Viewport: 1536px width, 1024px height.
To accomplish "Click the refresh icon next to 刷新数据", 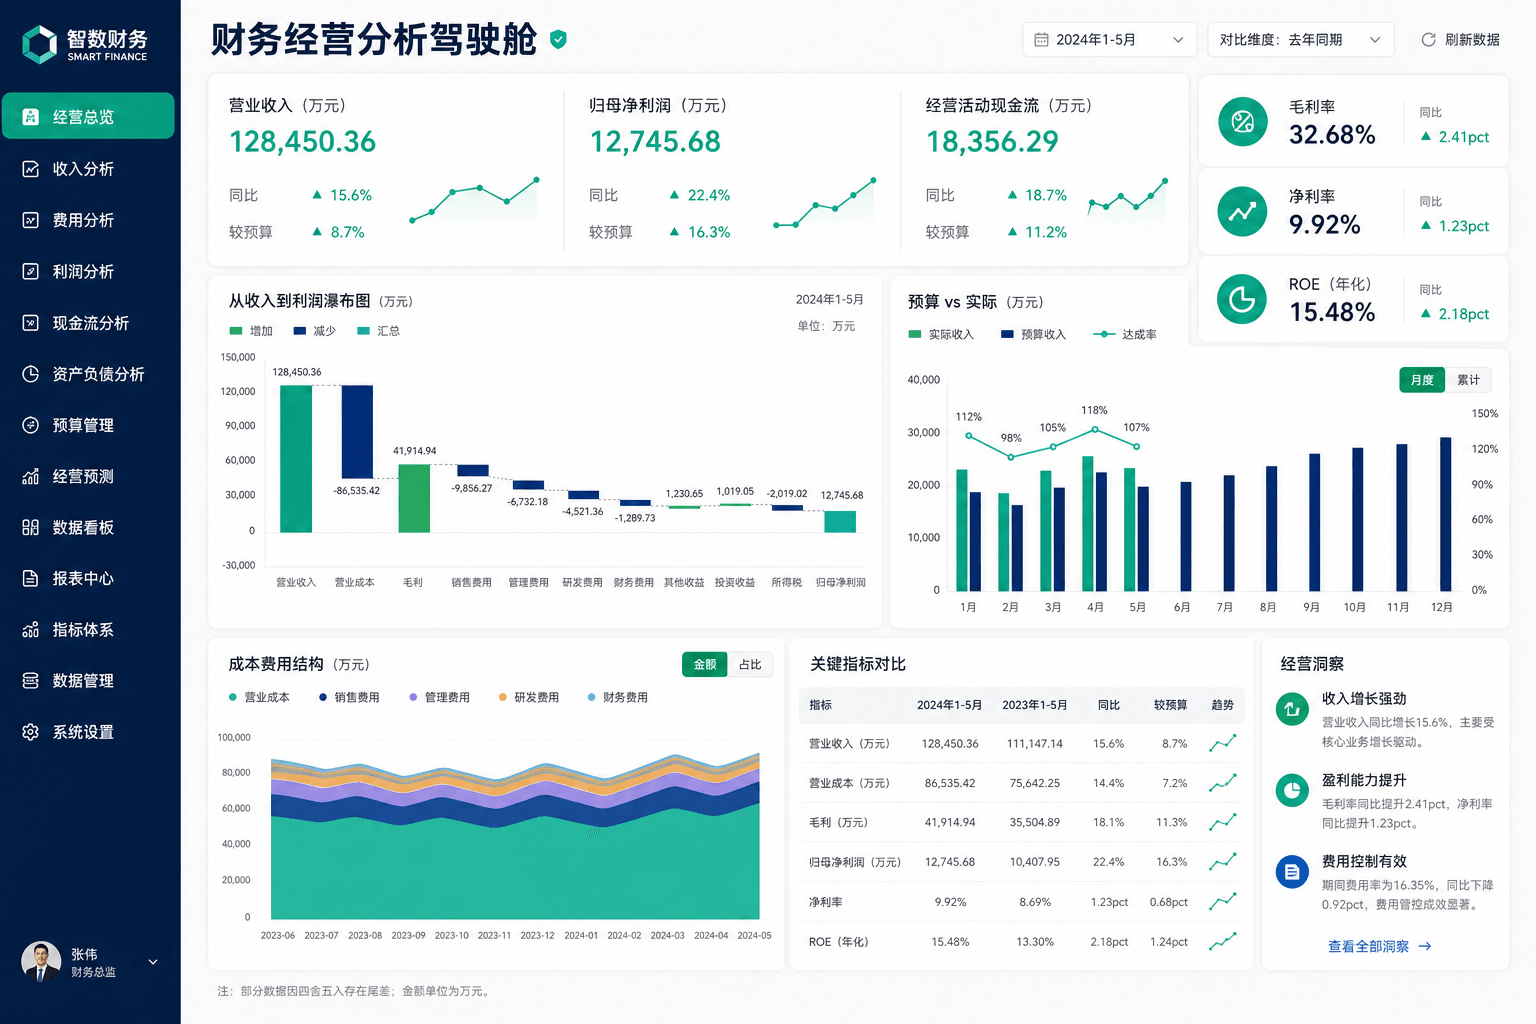I will pyautogui.click(x=1428, y=40).
